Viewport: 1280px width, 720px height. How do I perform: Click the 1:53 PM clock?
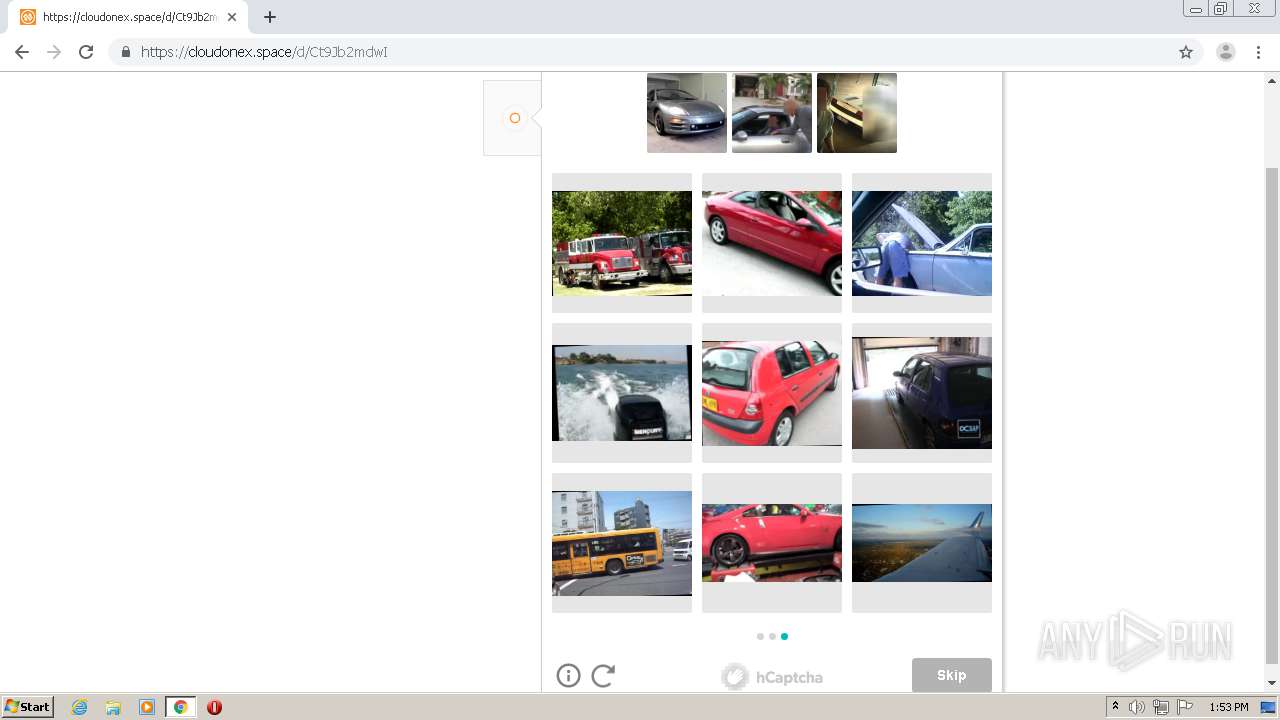click(1228, 707)
